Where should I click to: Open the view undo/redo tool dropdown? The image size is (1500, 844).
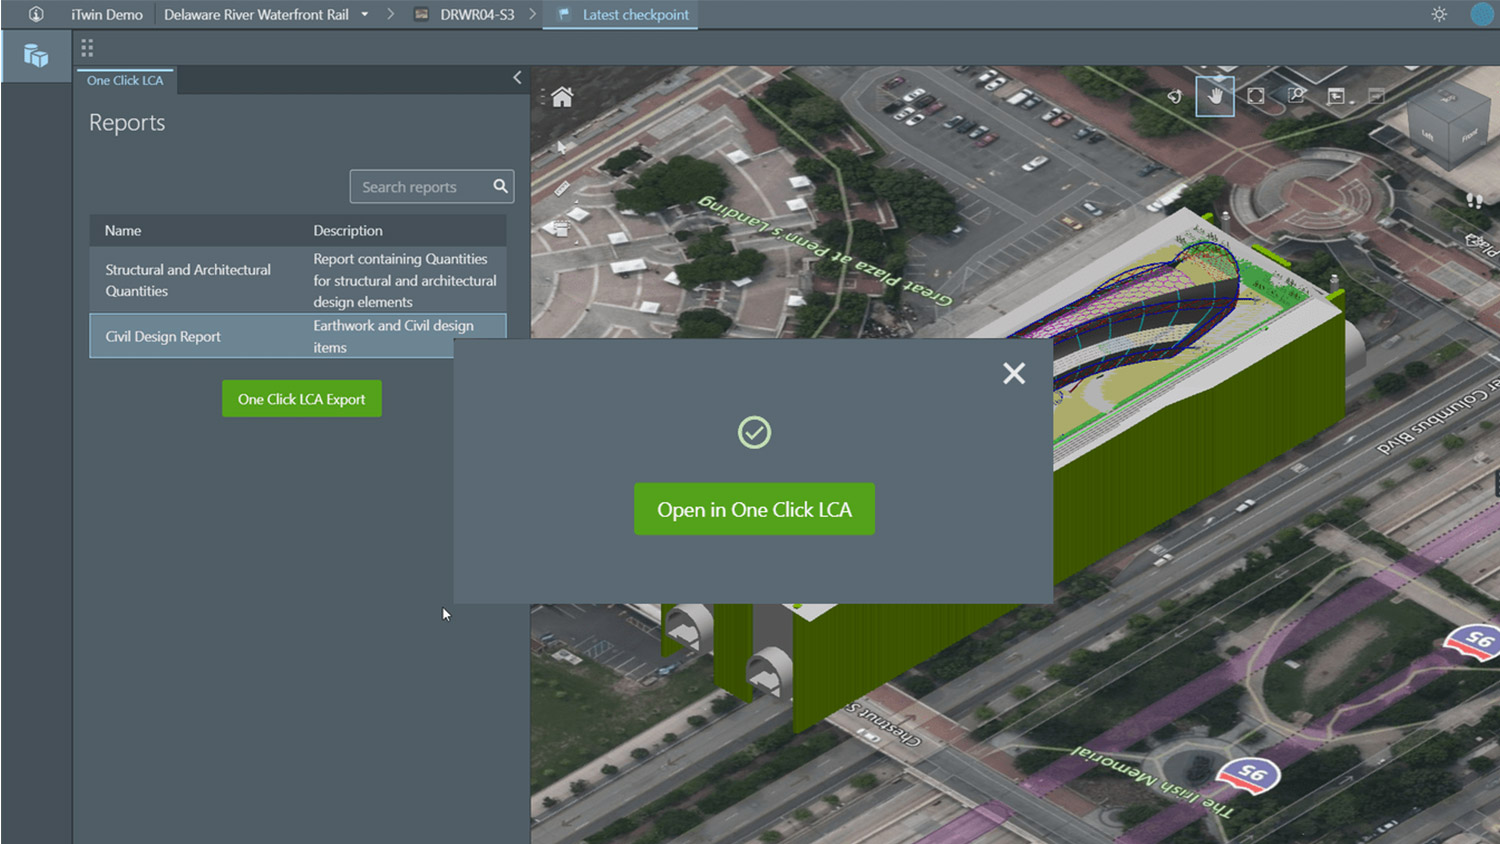[1338, 96]
